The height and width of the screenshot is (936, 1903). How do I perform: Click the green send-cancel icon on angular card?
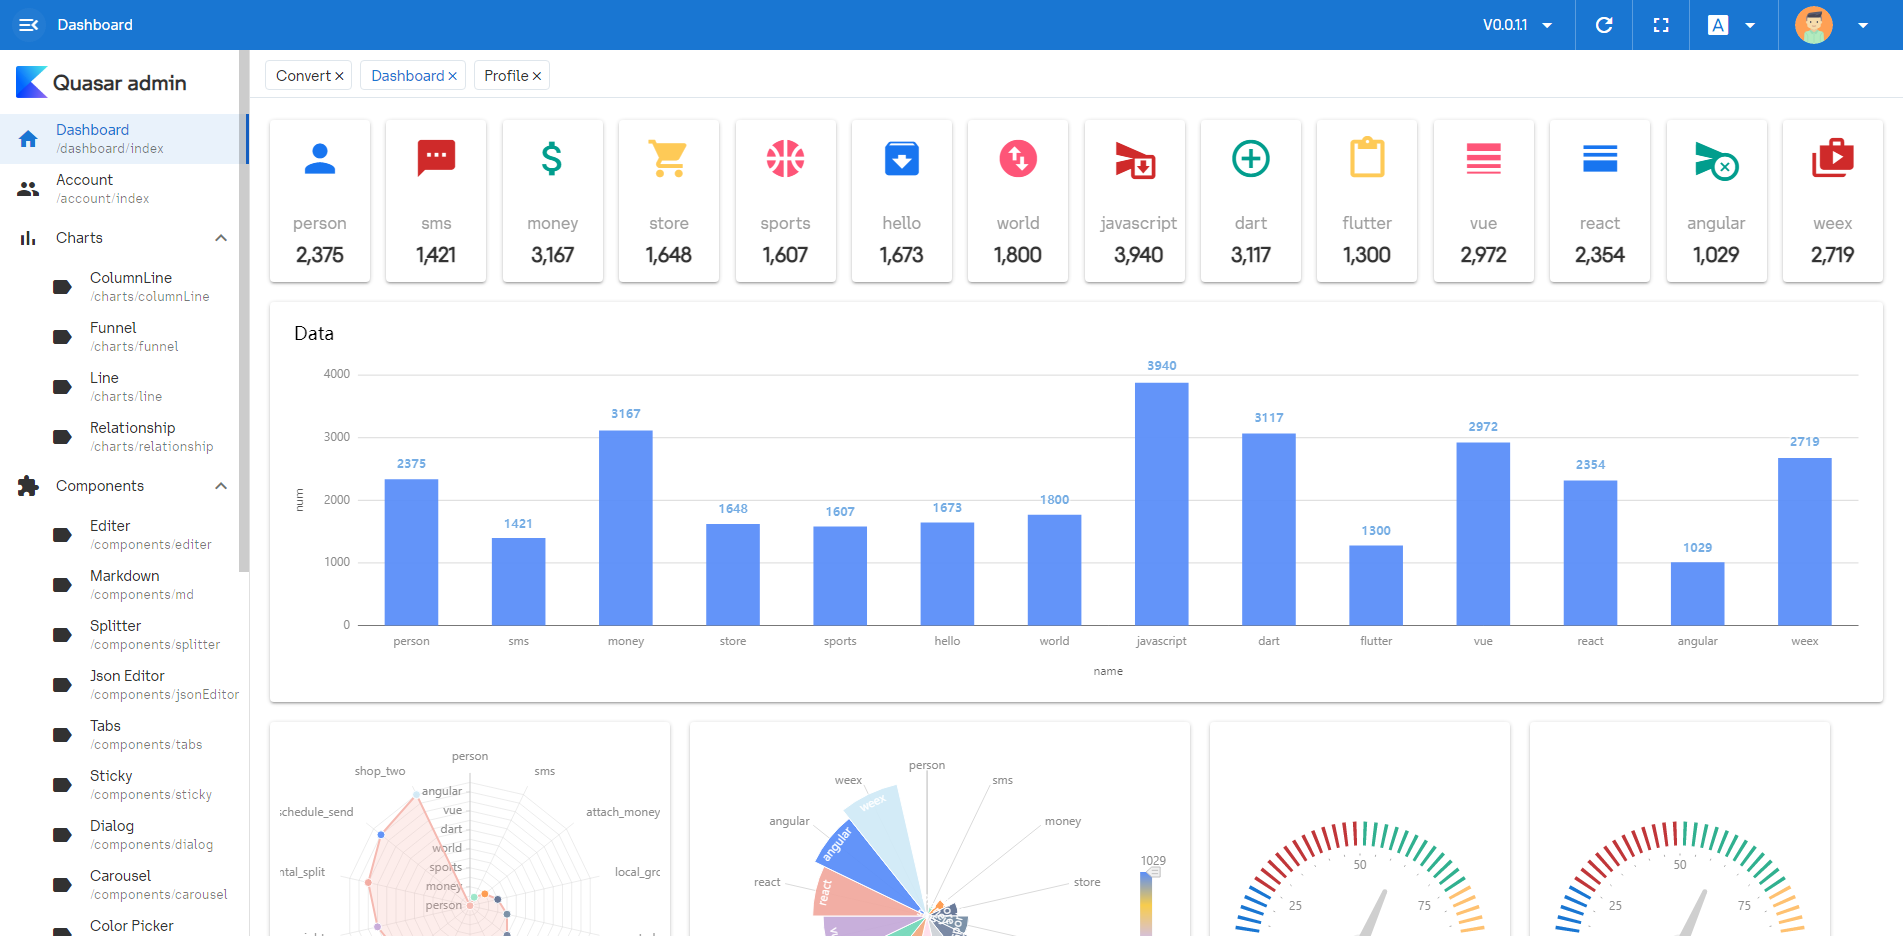coord(1716,160)
